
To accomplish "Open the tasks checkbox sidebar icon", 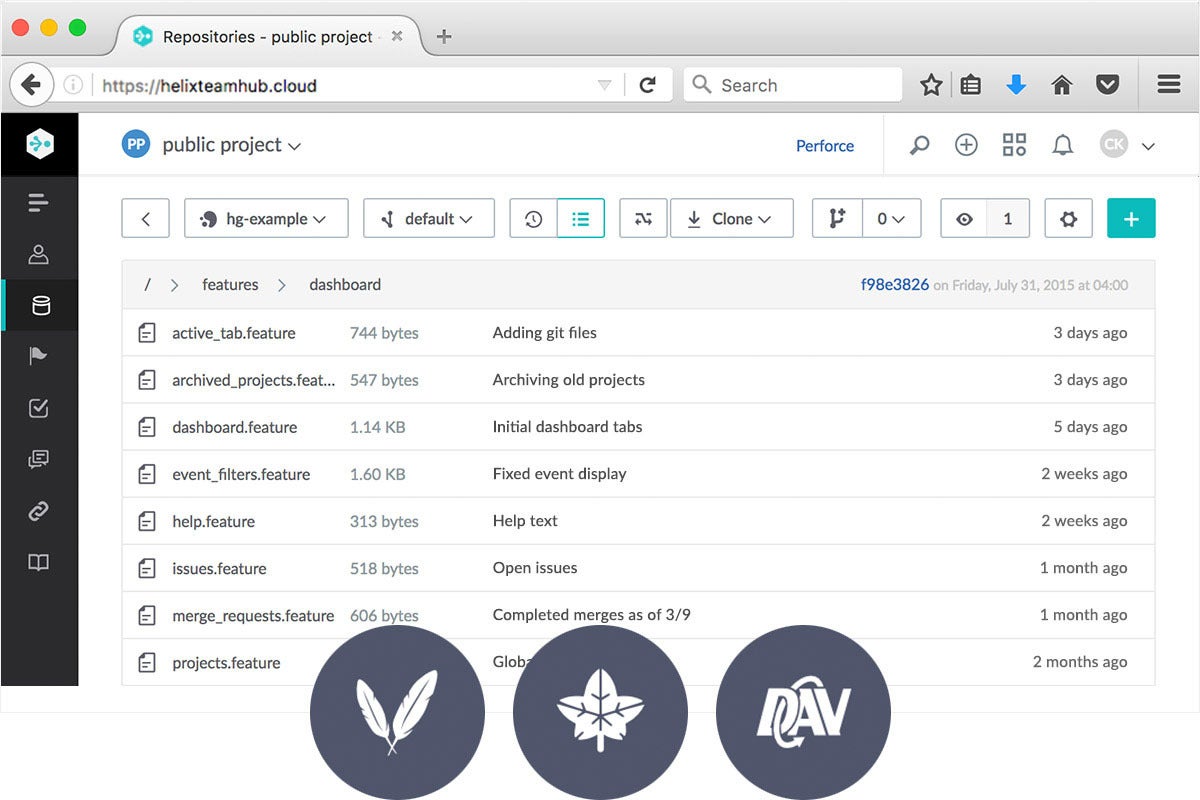I will click(x=39, y=408).
